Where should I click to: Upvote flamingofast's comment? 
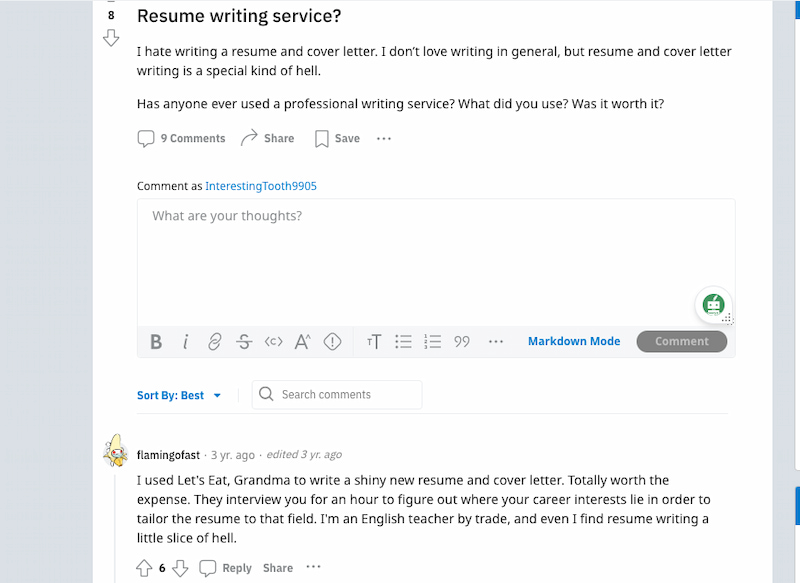coord(144,568)
